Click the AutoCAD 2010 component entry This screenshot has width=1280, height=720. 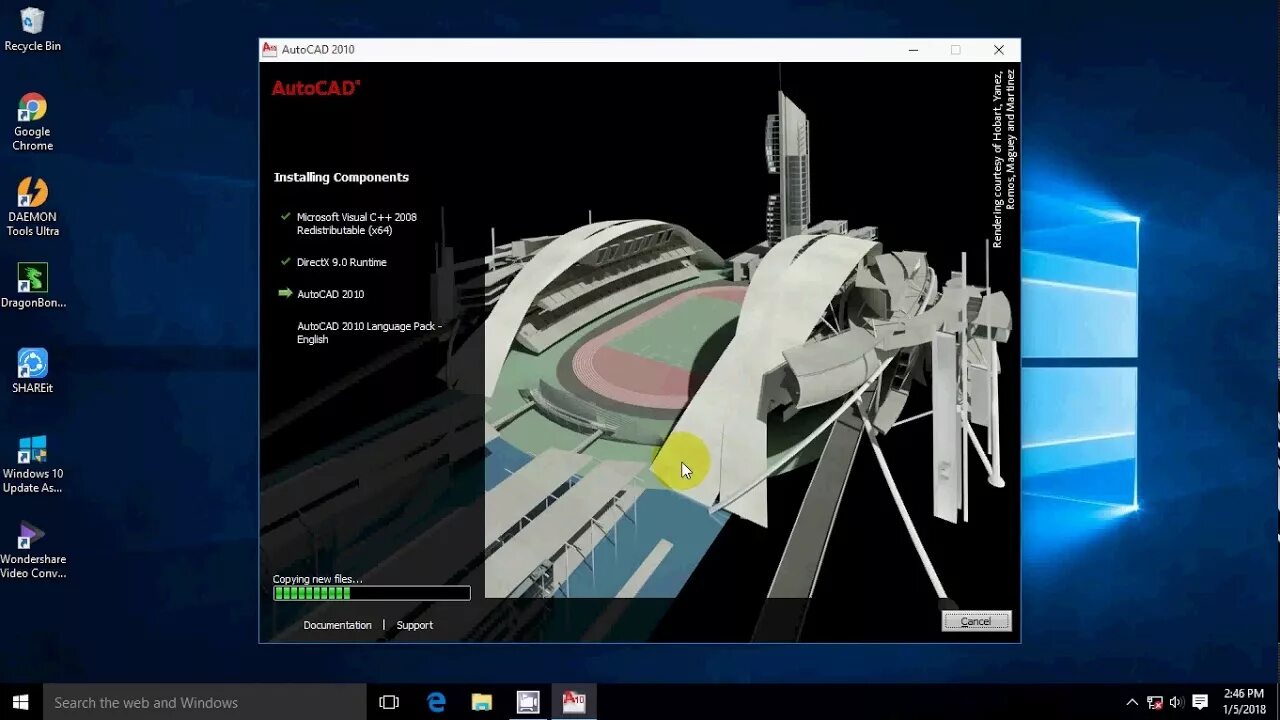pyautogui.click(x=330, y=294)
